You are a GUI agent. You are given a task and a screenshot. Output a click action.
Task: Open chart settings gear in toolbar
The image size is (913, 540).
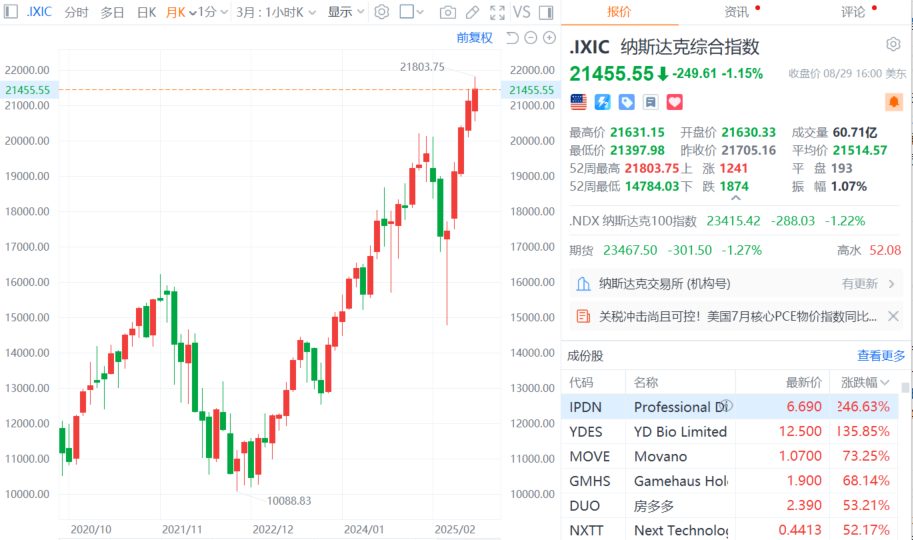[381, 12]
